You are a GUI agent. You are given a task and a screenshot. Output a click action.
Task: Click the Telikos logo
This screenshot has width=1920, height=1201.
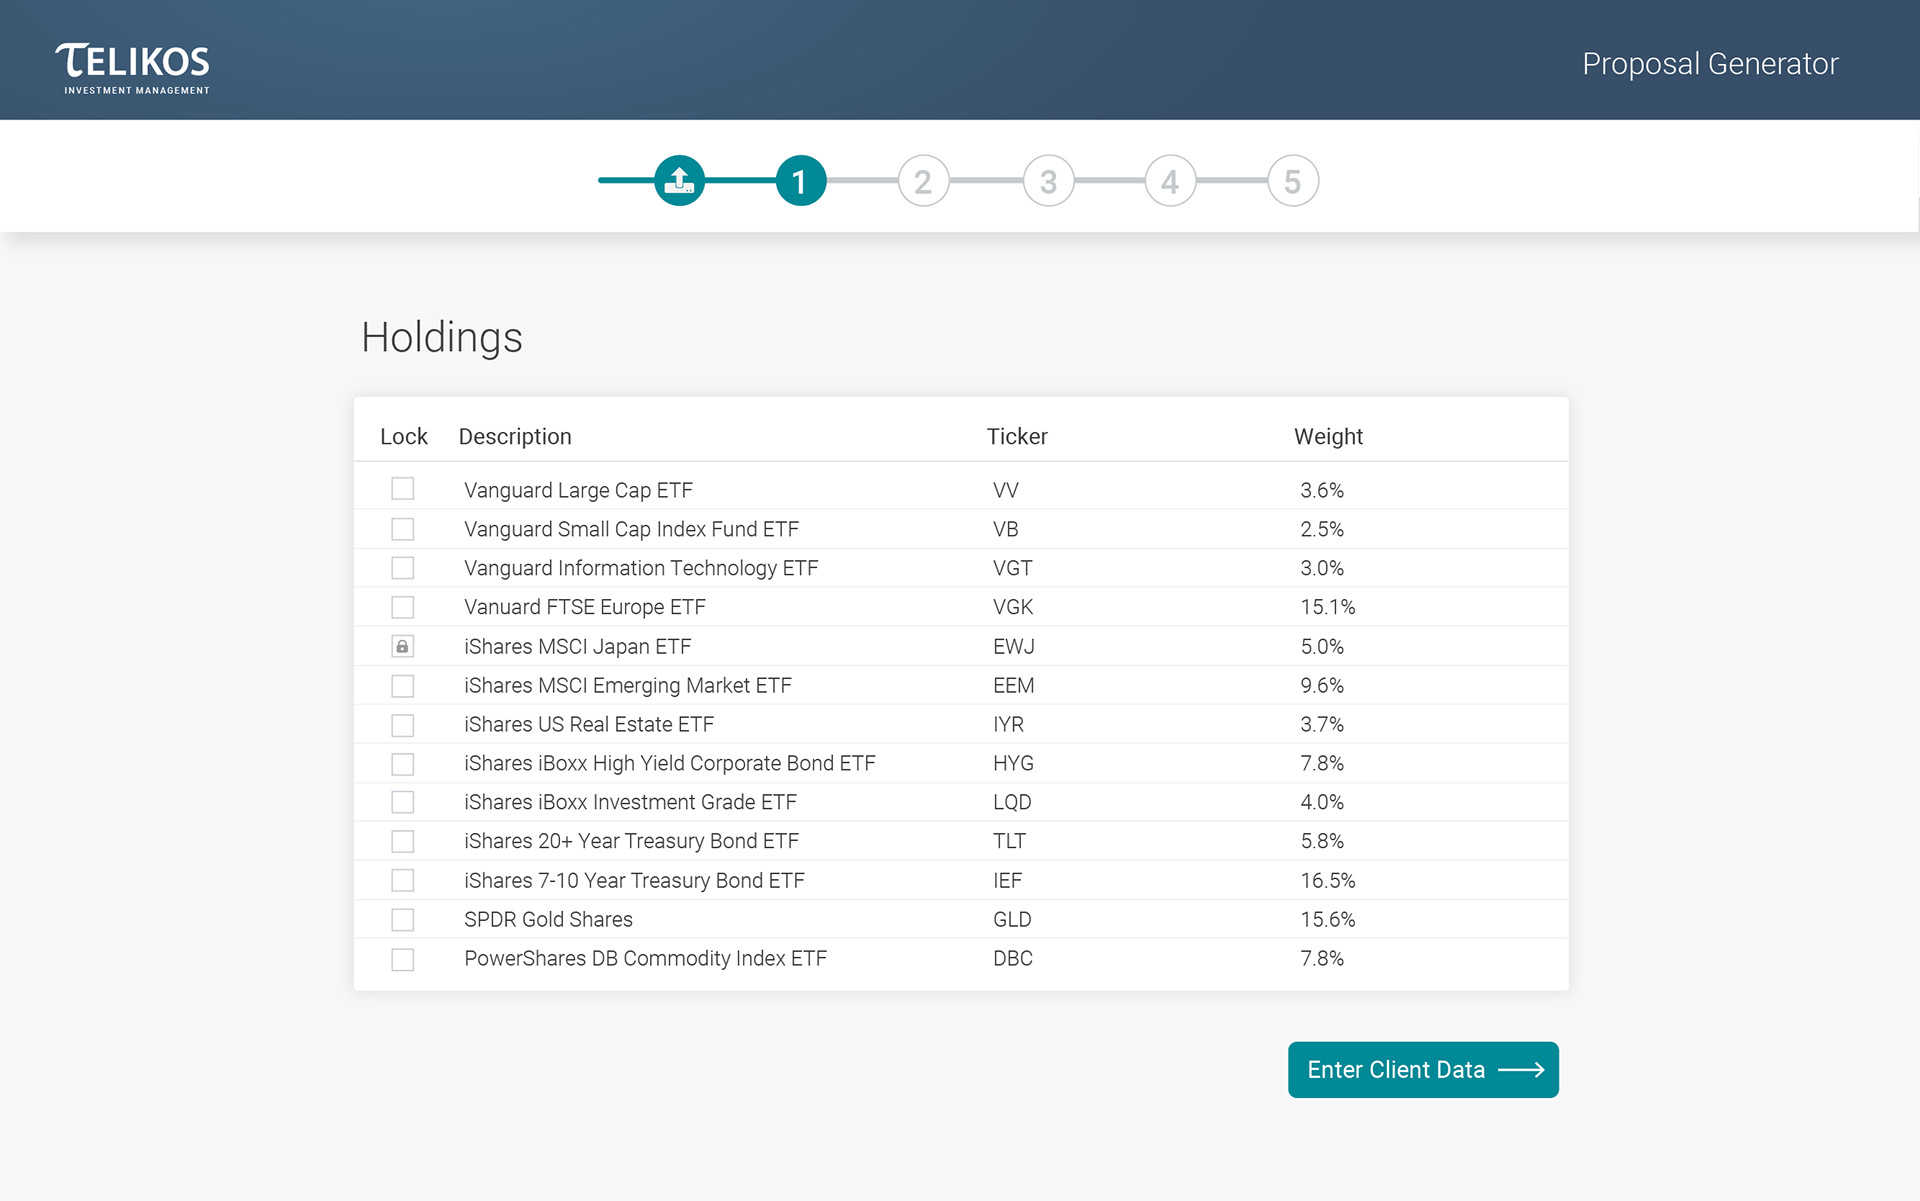(x=133, y=67)
